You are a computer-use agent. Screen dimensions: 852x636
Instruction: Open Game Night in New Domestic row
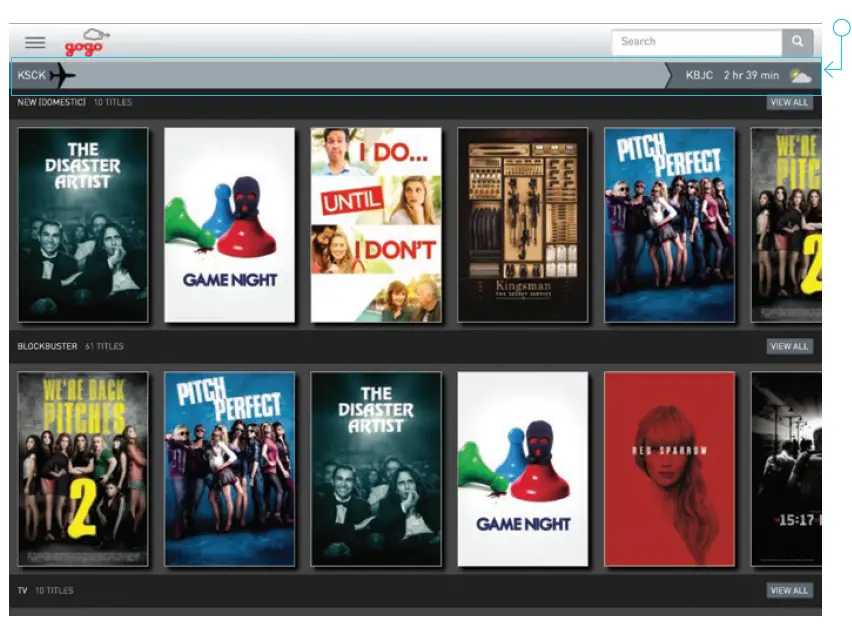pyautogui.click(x=230, y=225)
